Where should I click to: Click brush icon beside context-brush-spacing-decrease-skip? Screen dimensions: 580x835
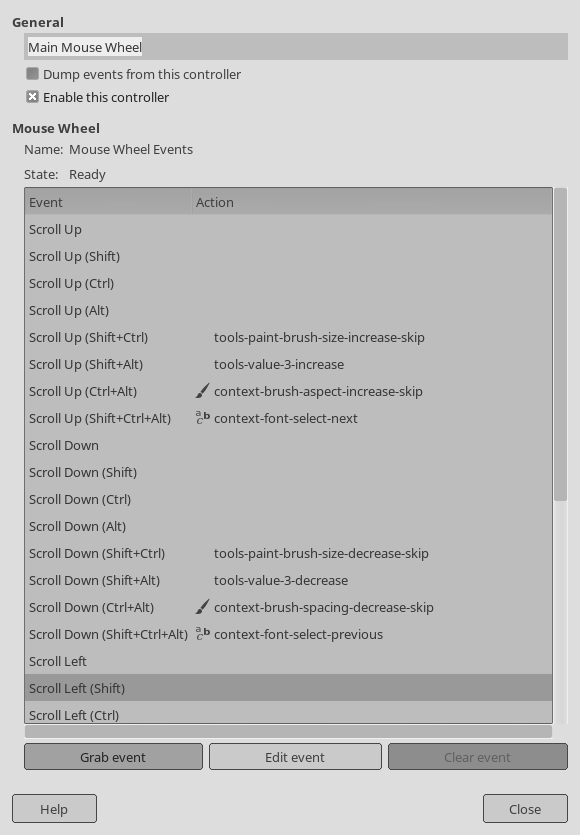[x=202, y=607]
